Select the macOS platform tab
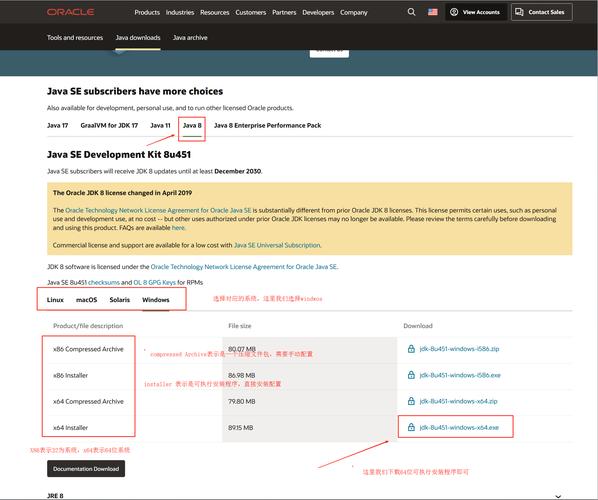This screenshot has width=598, height=500. pos(87,299)
